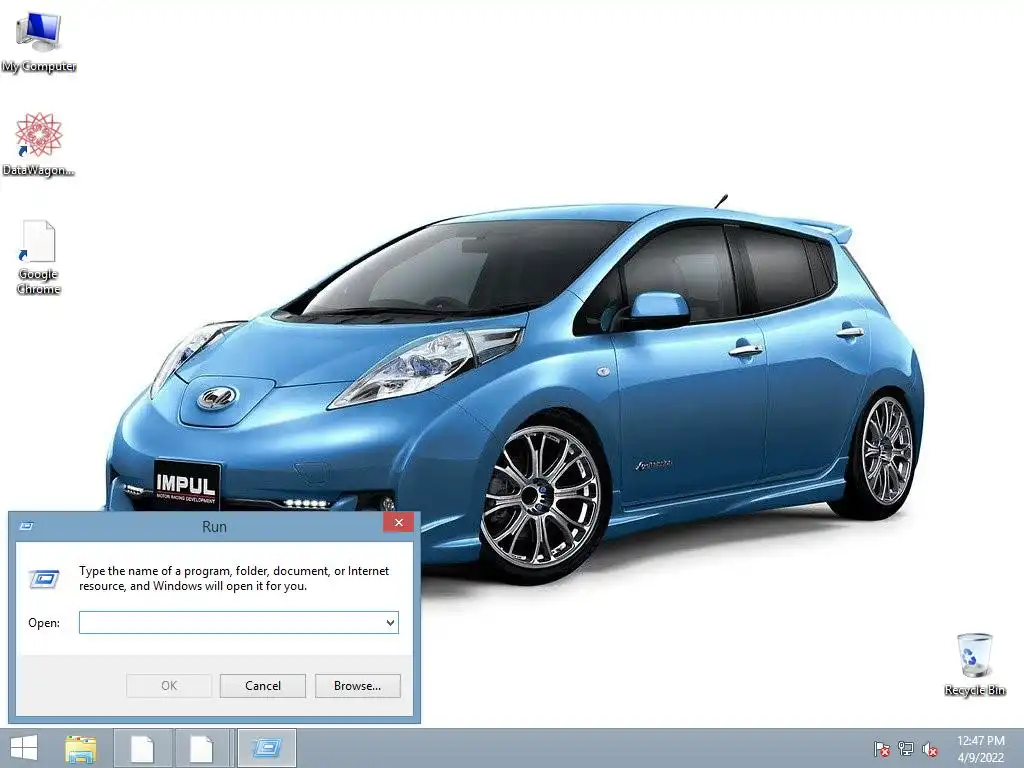Open File Explorer from the taskbar

click(x=81, y=749)
